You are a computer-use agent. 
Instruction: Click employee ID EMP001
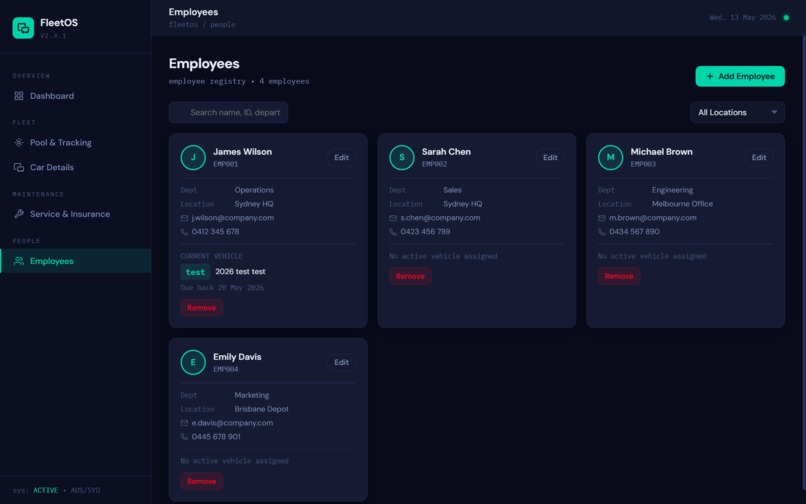(x=226, y=164)
